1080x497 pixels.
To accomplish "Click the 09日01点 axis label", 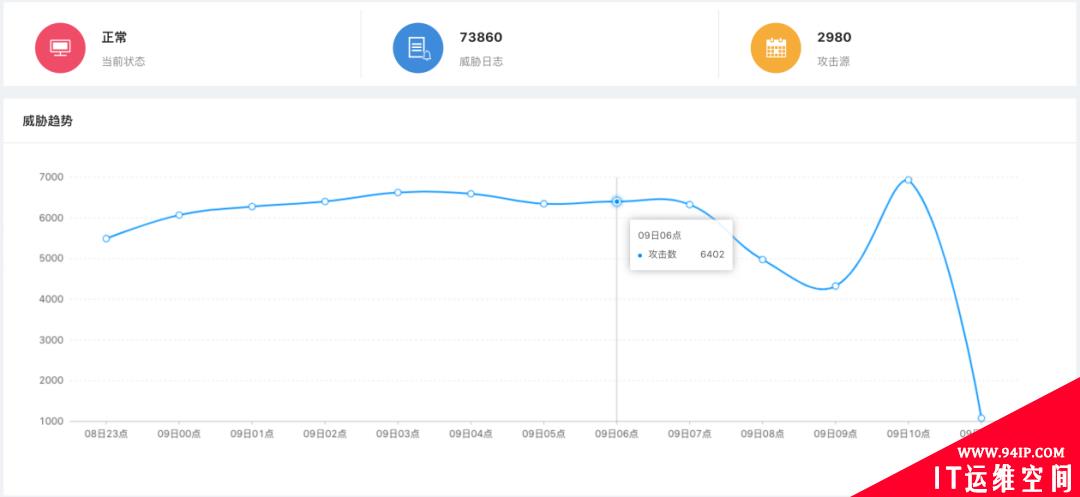I will [252, 434].
